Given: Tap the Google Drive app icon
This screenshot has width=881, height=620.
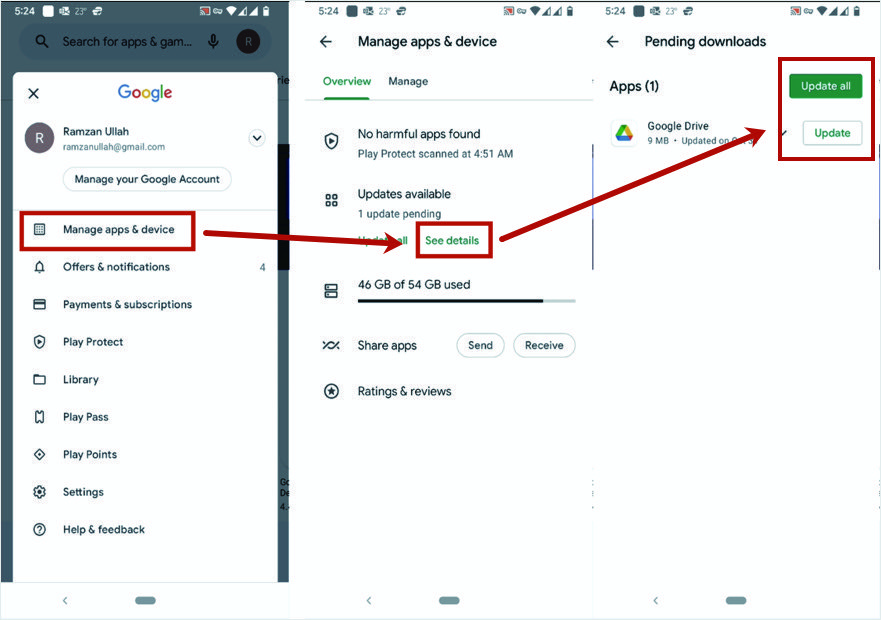Looking at the screenshot, I should tap(624, 134).
